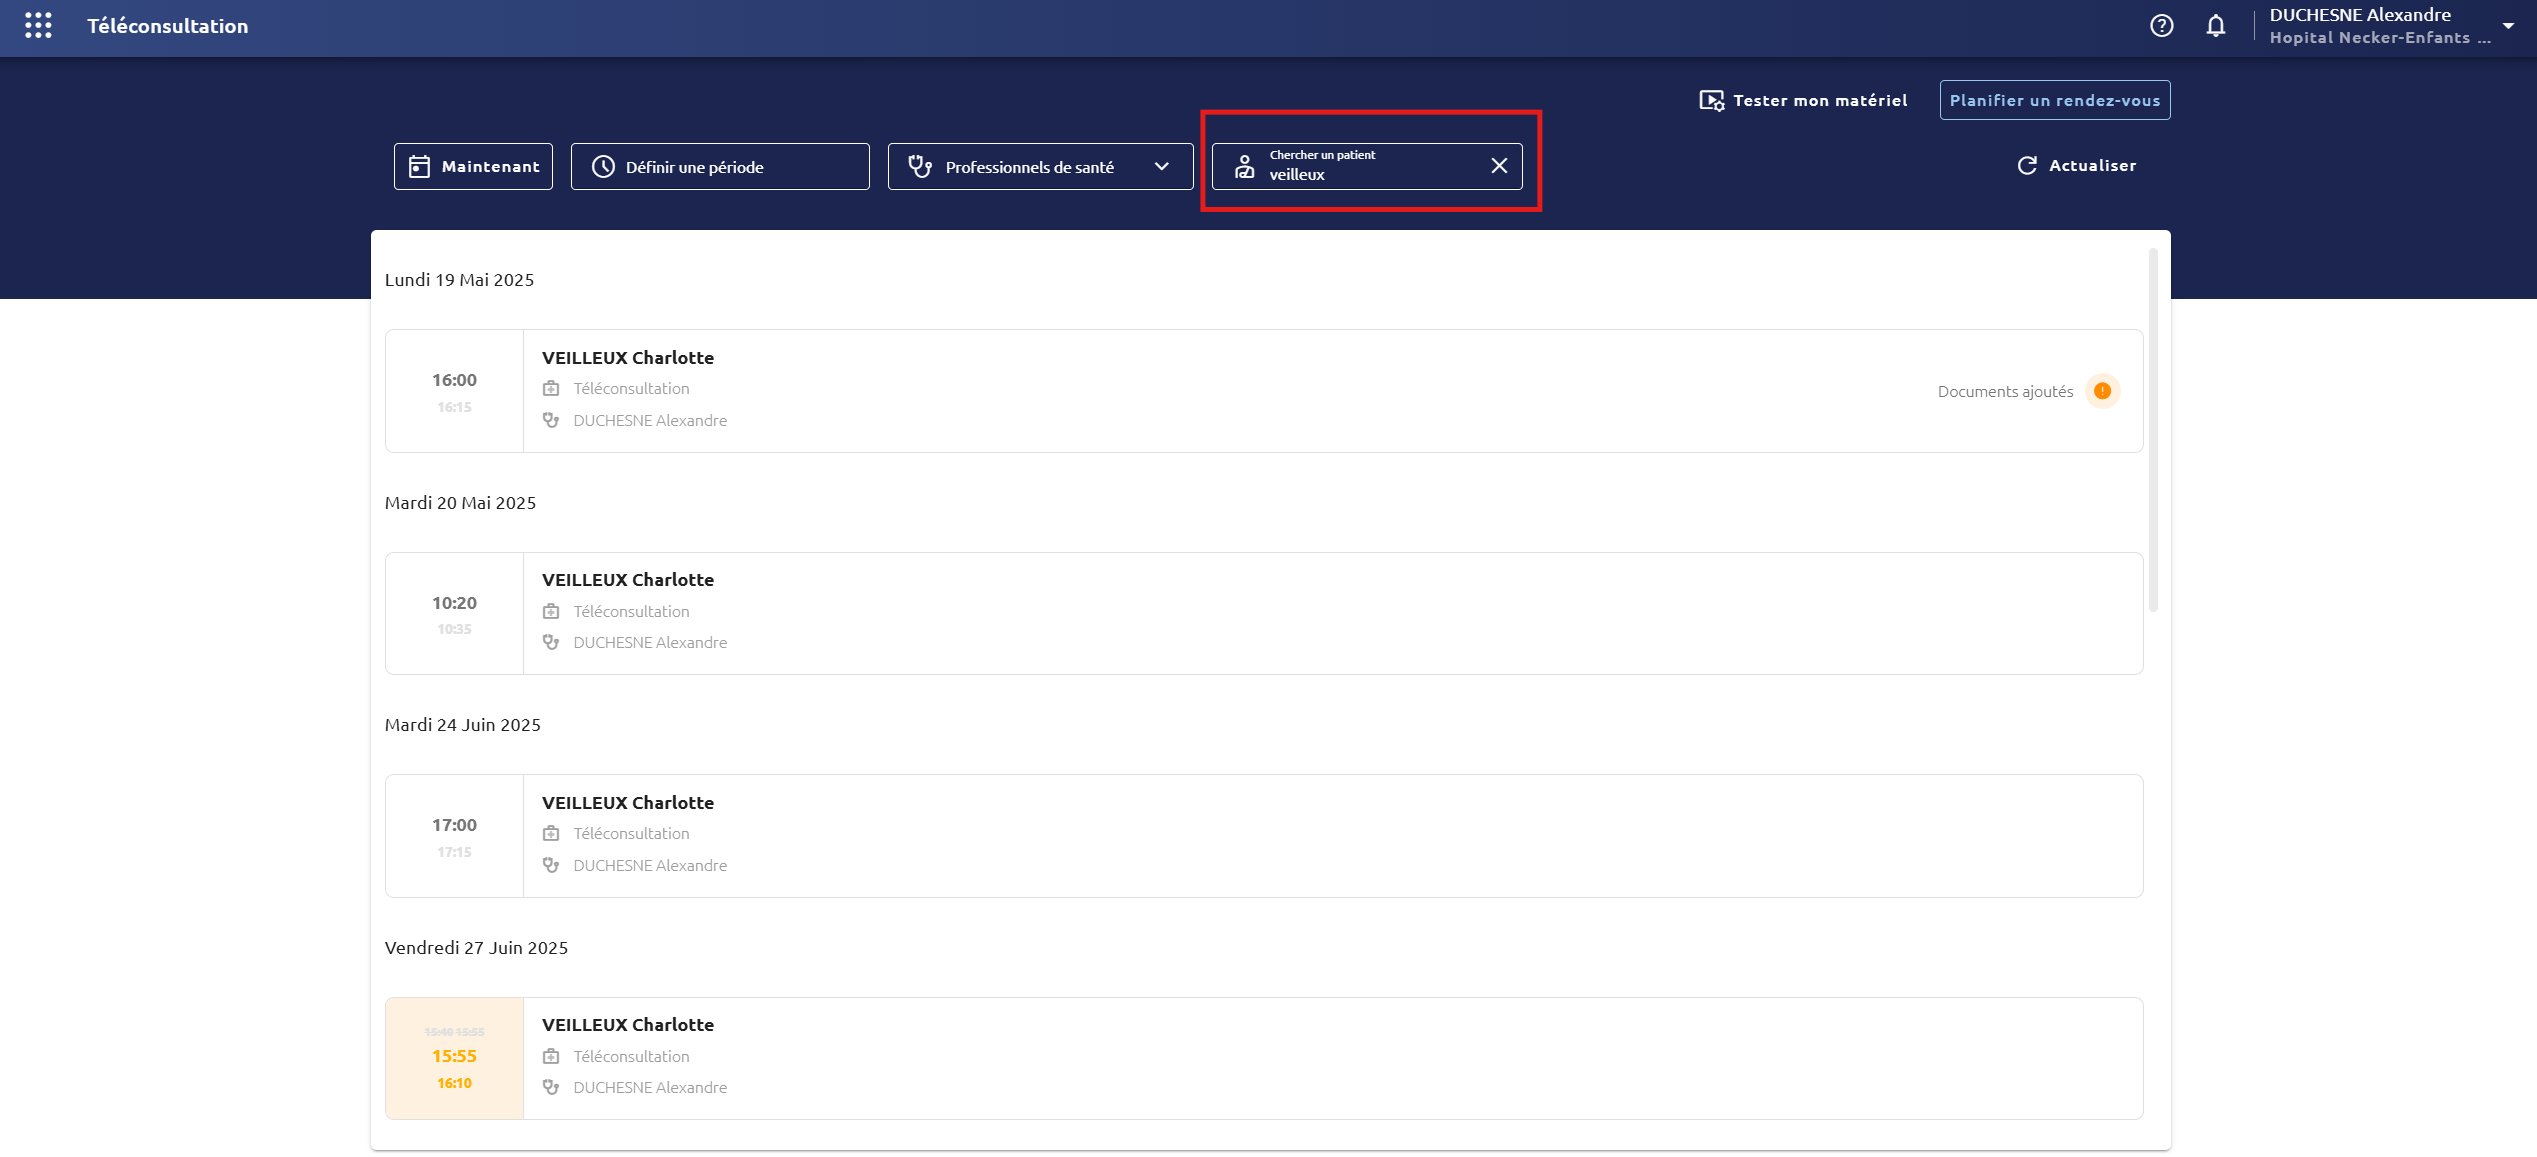Image resolution: width=2537 pixels, height=1157 pixels.
Task: Click Actualiser to refresh the list
Action: [x=2076, y=165]
